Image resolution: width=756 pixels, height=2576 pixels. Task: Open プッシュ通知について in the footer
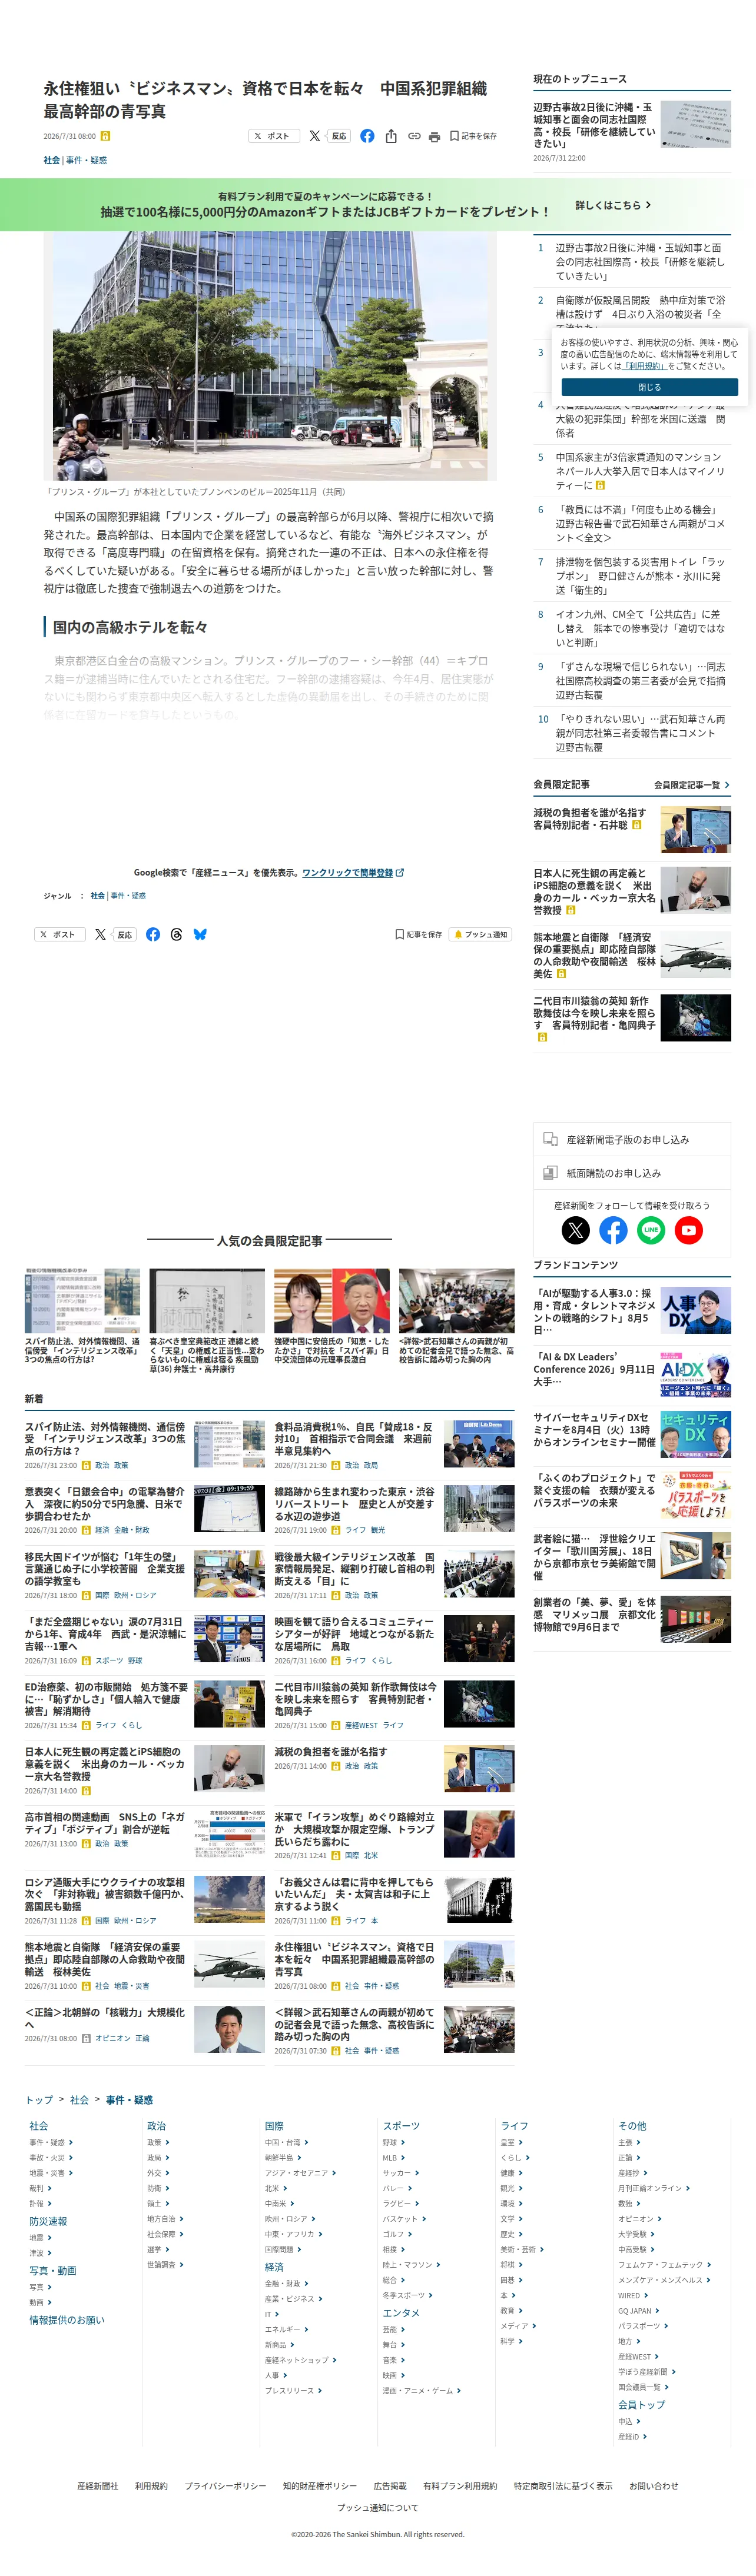click(378, 2508)
